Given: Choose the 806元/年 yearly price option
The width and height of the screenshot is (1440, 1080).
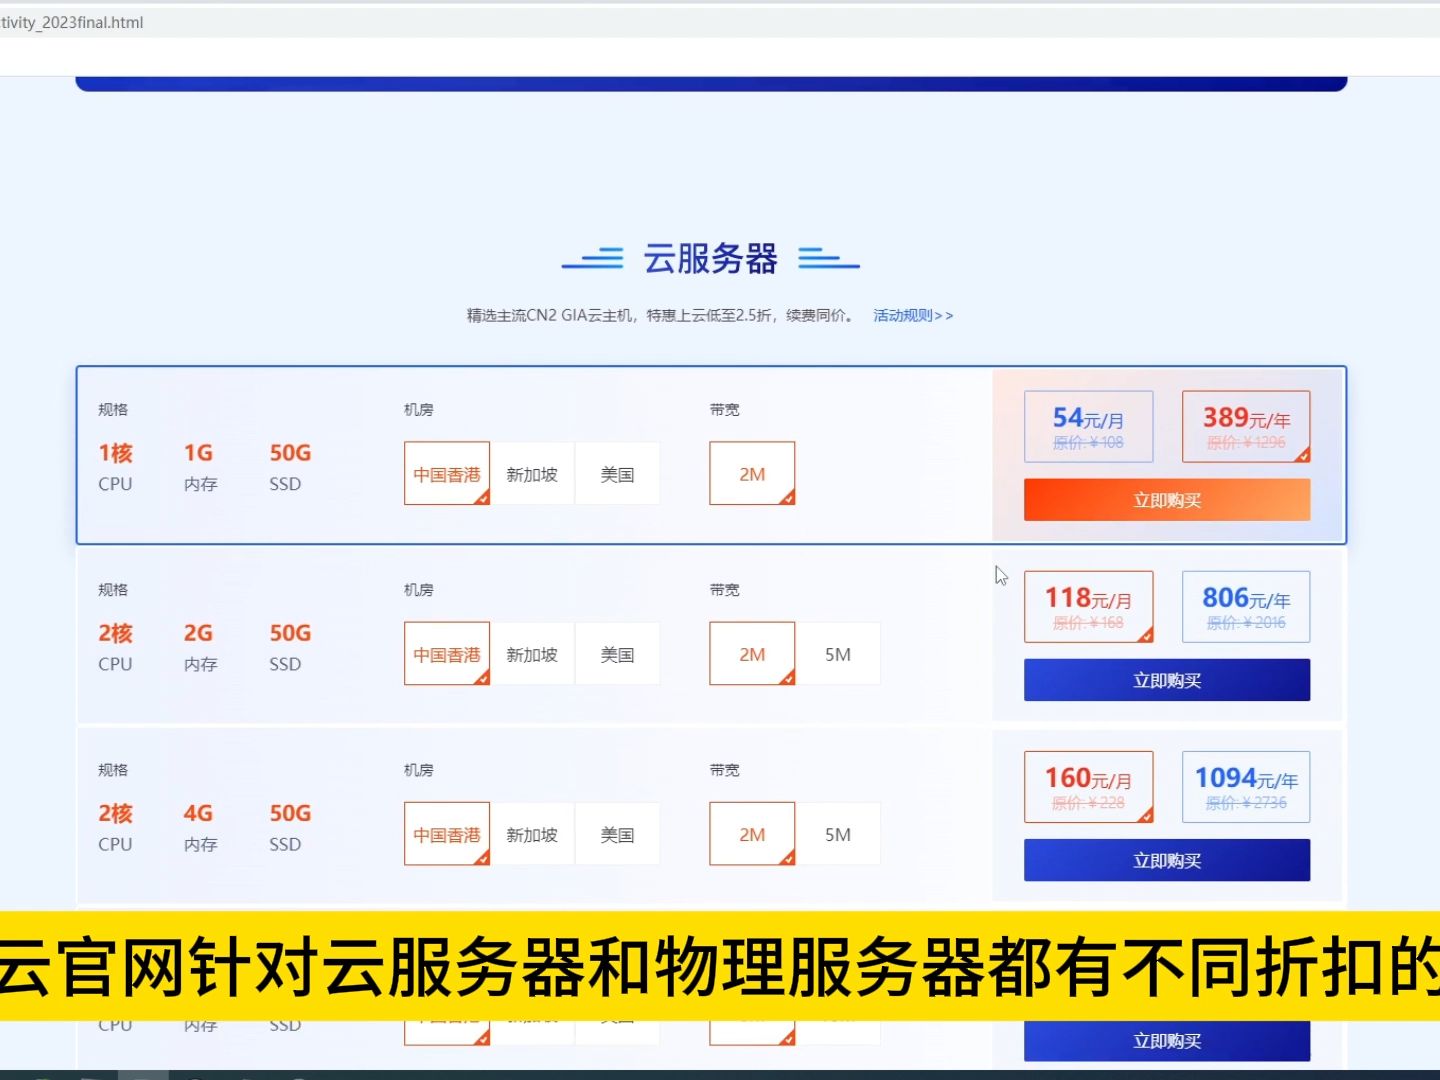Looking at the screenshot, I should (x=1246, y=607).
